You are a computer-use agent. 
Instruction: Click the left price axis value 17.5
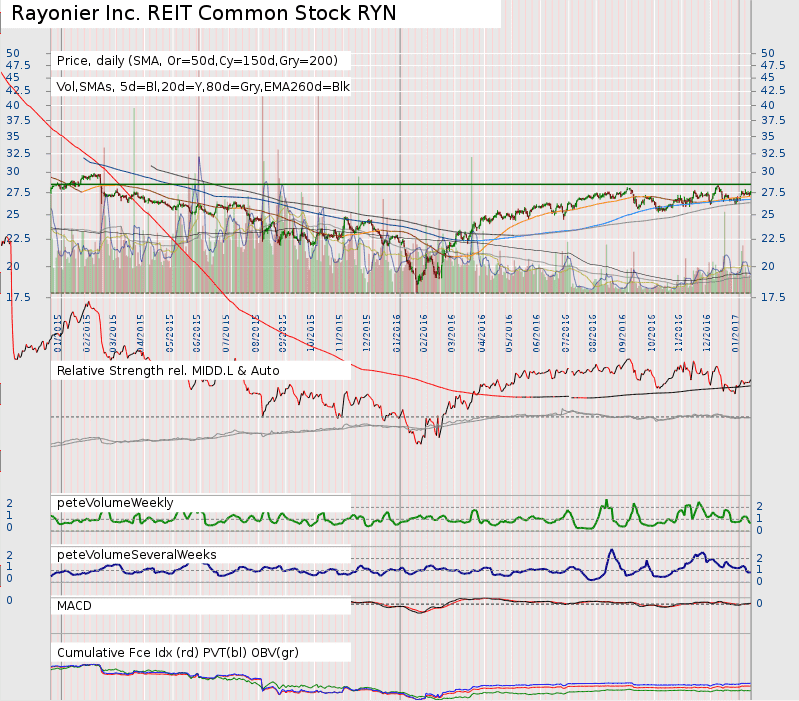click(x=18, y=297)
